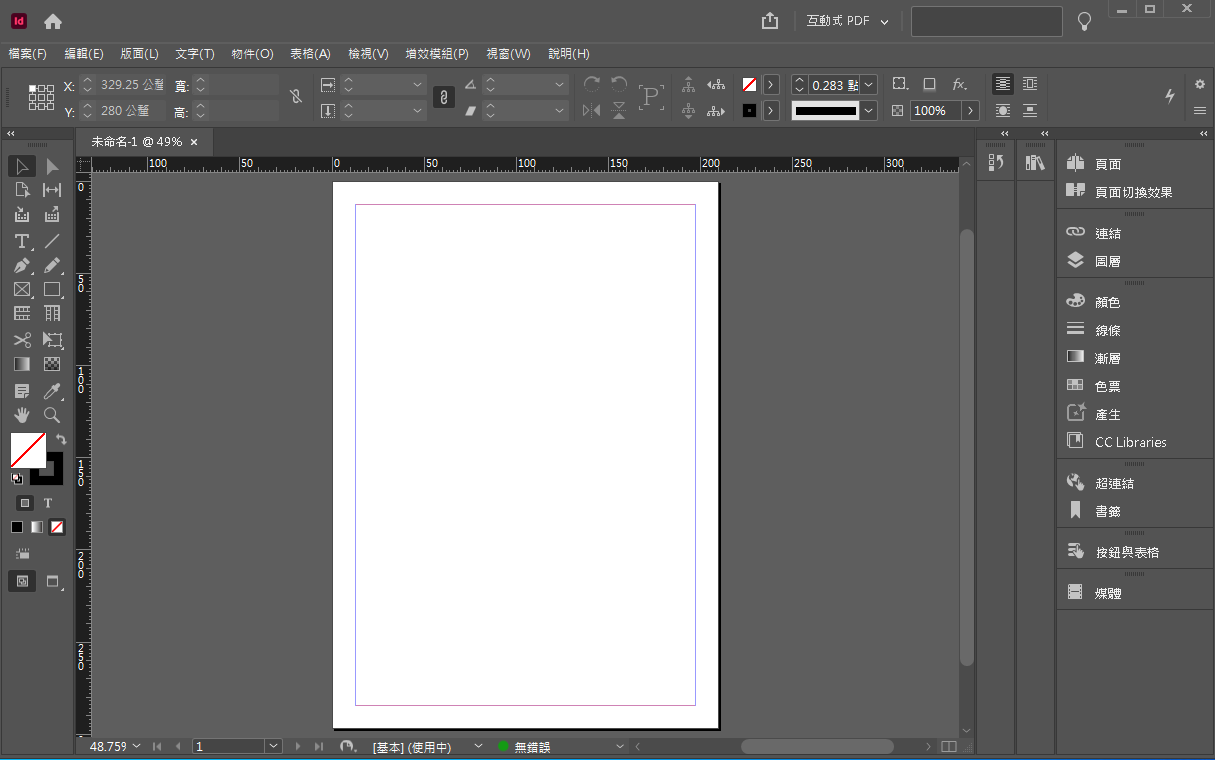Select the Selection tool arrow

(x=22, y=166)
